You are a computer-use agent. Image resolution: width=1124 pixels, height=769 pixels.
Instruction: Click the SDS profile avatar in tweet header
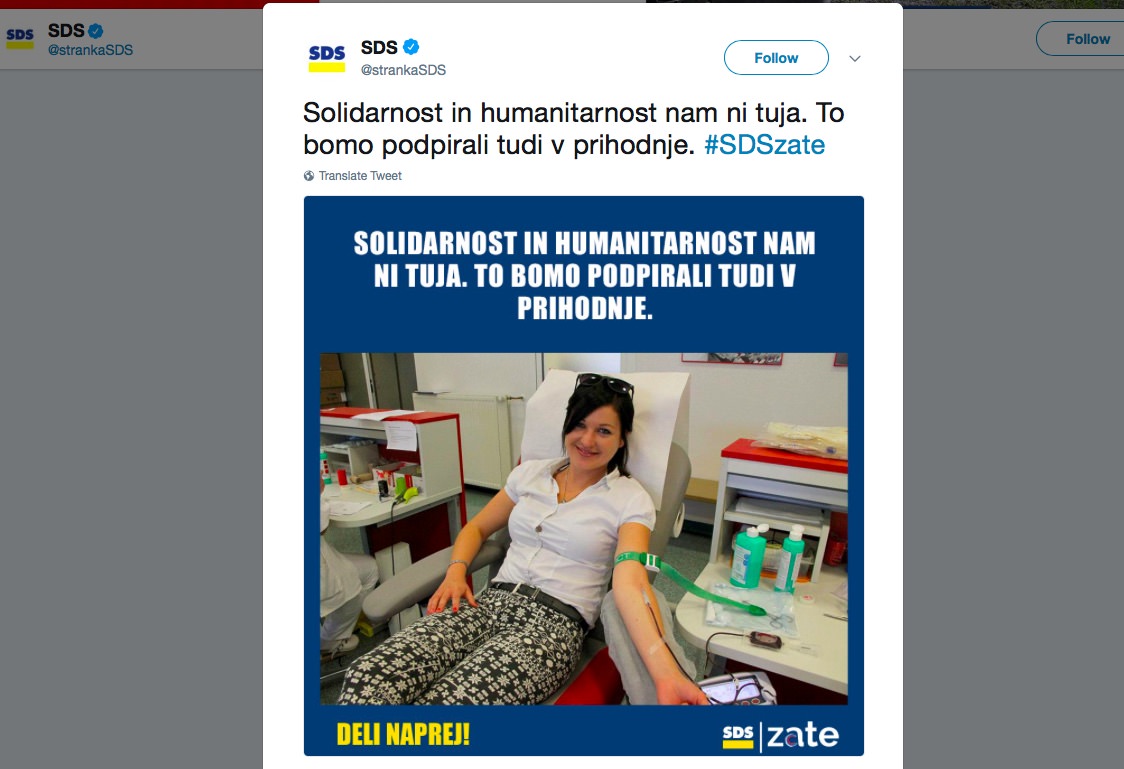click(327, 58)
